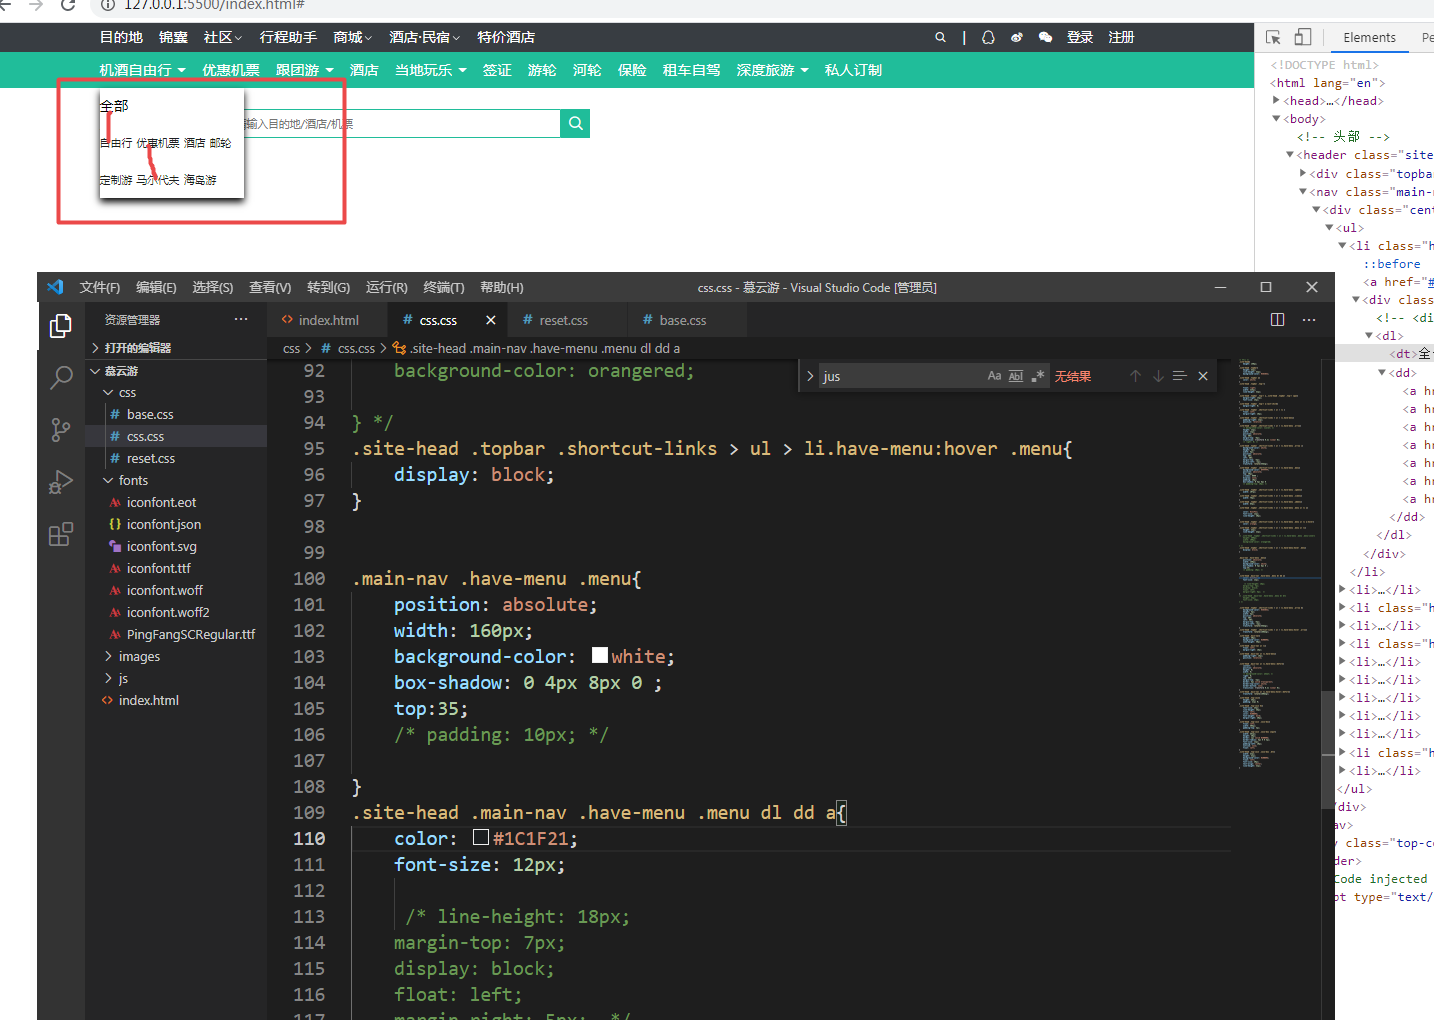Open 跟团游 dropdown in nav
The width and height of the screenshot is (1434, 1020).
[x=305, y=70]
